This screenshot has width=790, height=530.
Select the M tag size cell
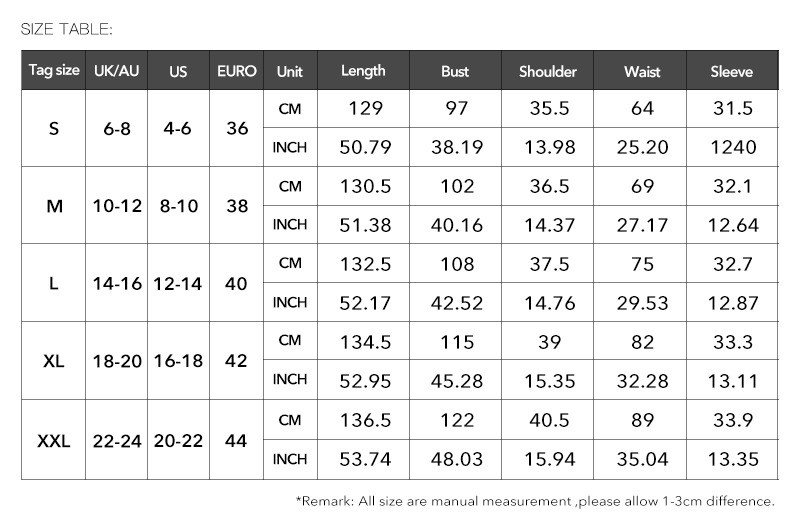pos(54,206)
